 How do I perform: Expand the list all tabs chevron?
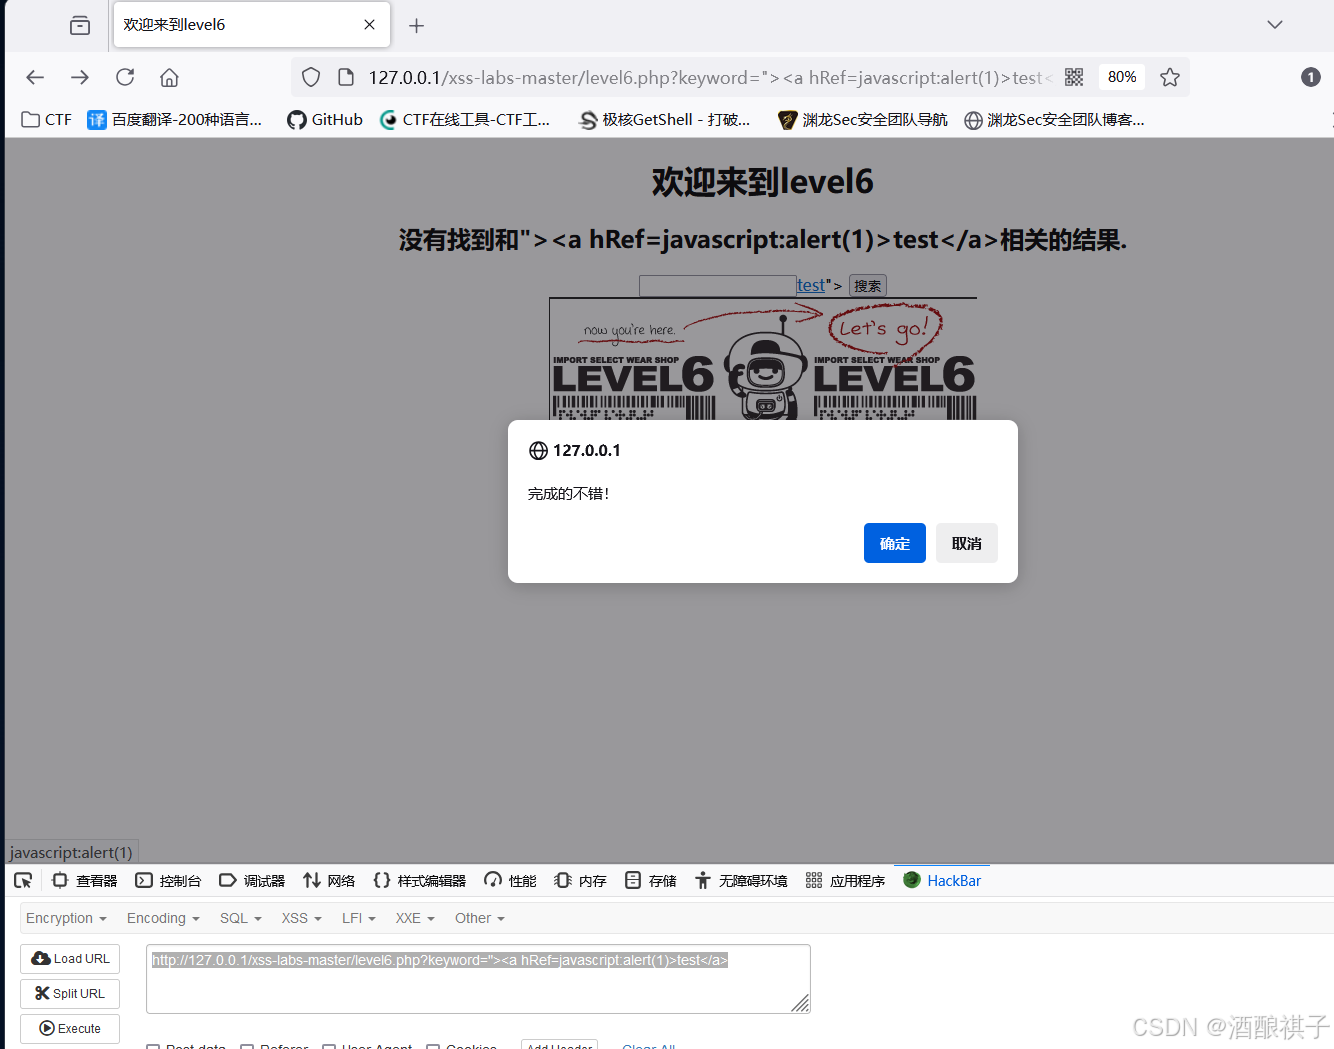[1275, 25]
